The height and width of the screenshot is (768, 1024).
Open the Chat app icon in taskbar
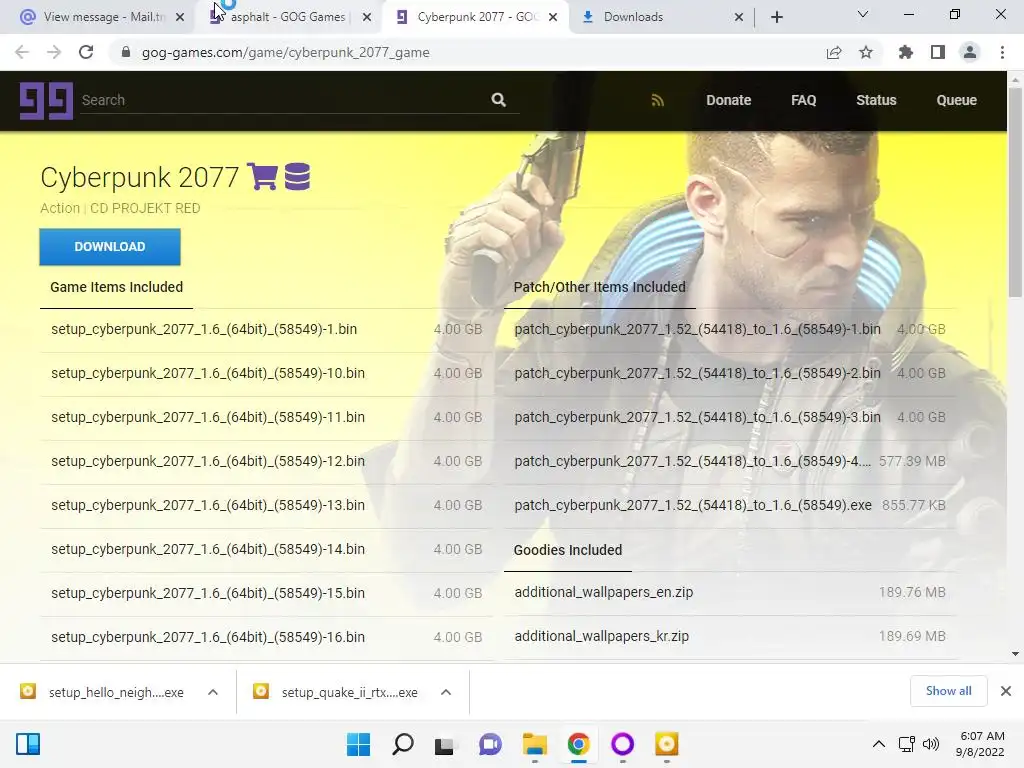click(x=490, y=744)
